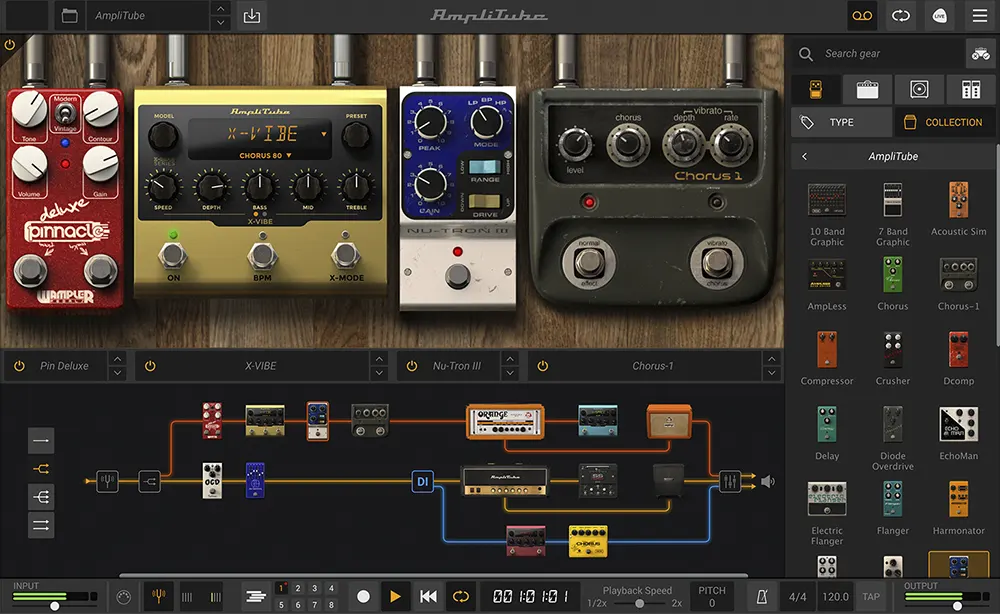Select the single series routing icon

click(x=41, y=441)
